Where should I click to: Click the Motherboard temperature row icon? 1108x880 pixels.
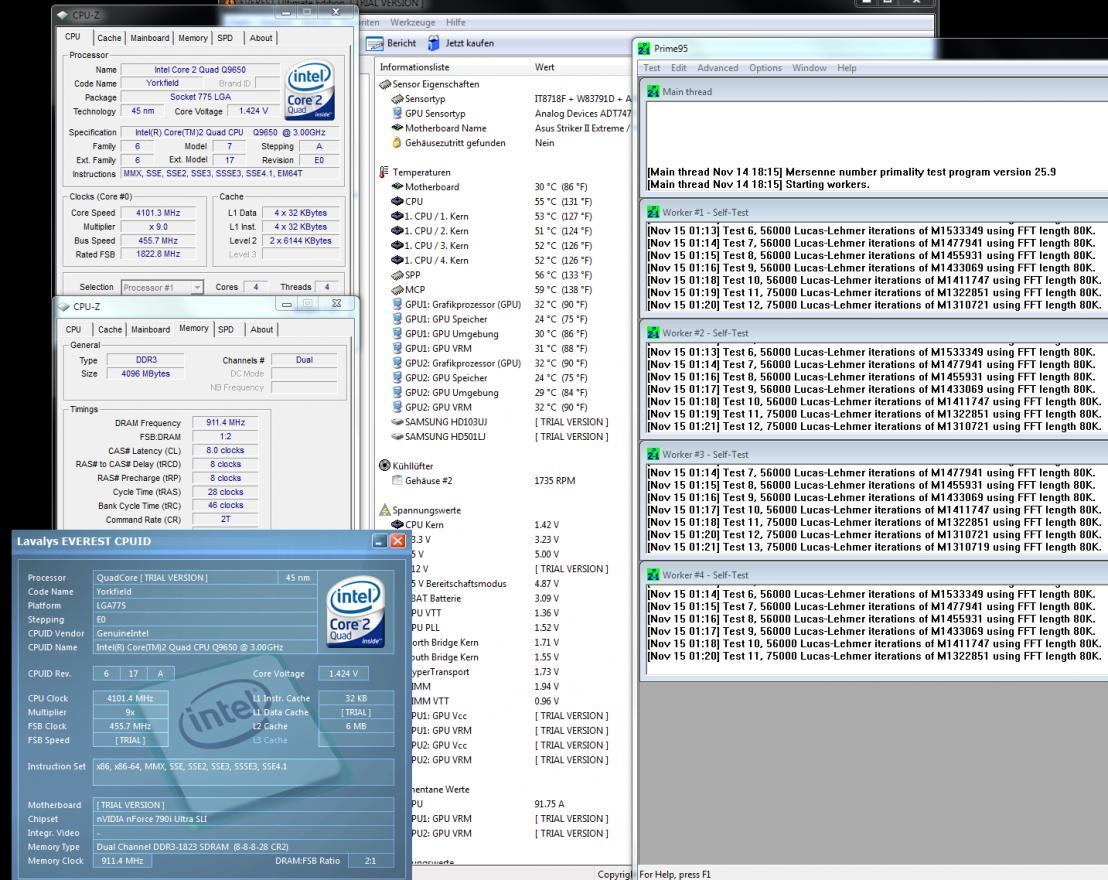[397, 187]
